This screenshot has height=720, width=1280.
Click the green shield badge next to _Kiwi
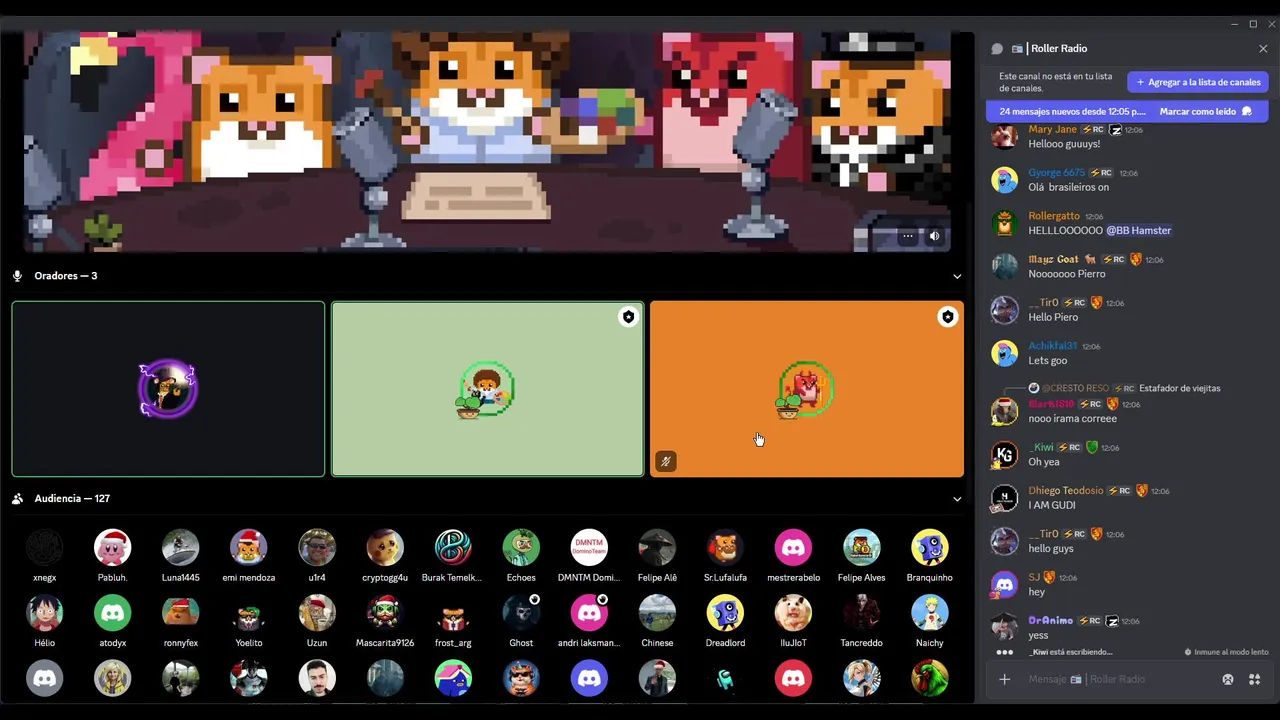click(1092, 447)
